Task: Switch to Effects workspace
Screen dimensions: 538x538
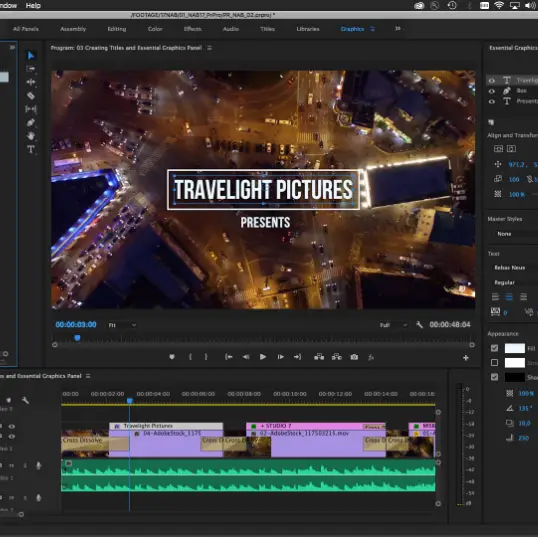Action: pos(192,29)
